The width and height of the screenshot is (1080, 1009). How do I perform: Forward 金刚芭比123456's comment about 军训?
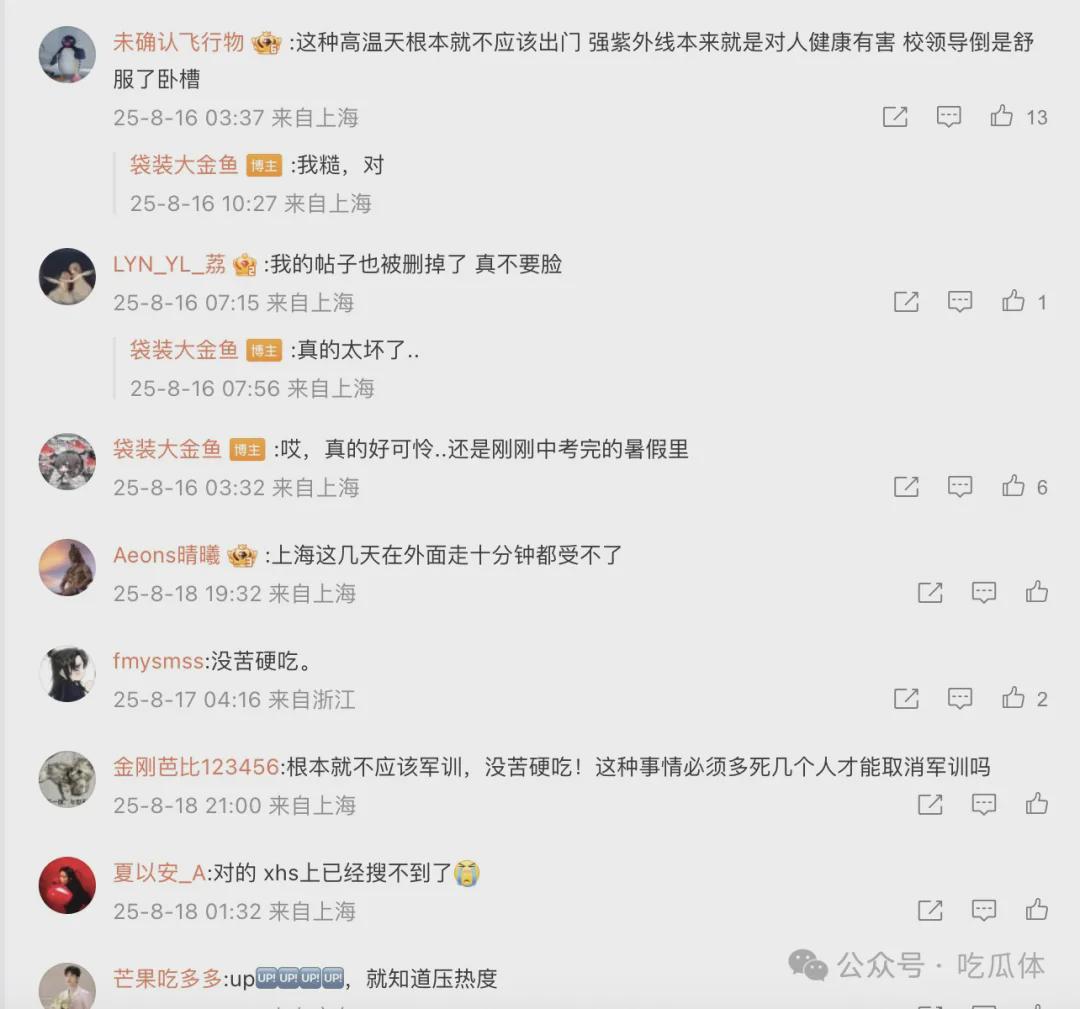(930, 804)
